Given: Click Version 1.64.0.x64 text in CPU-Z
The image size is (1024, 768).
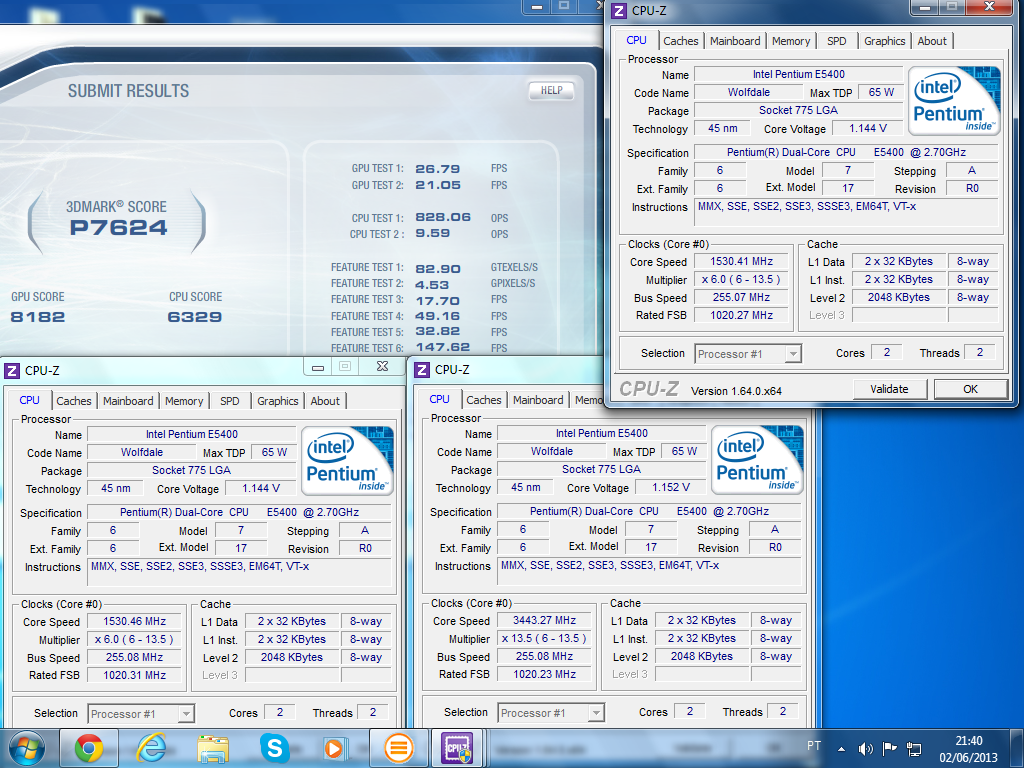Looking at the screenshot, I should click(736, 391).
